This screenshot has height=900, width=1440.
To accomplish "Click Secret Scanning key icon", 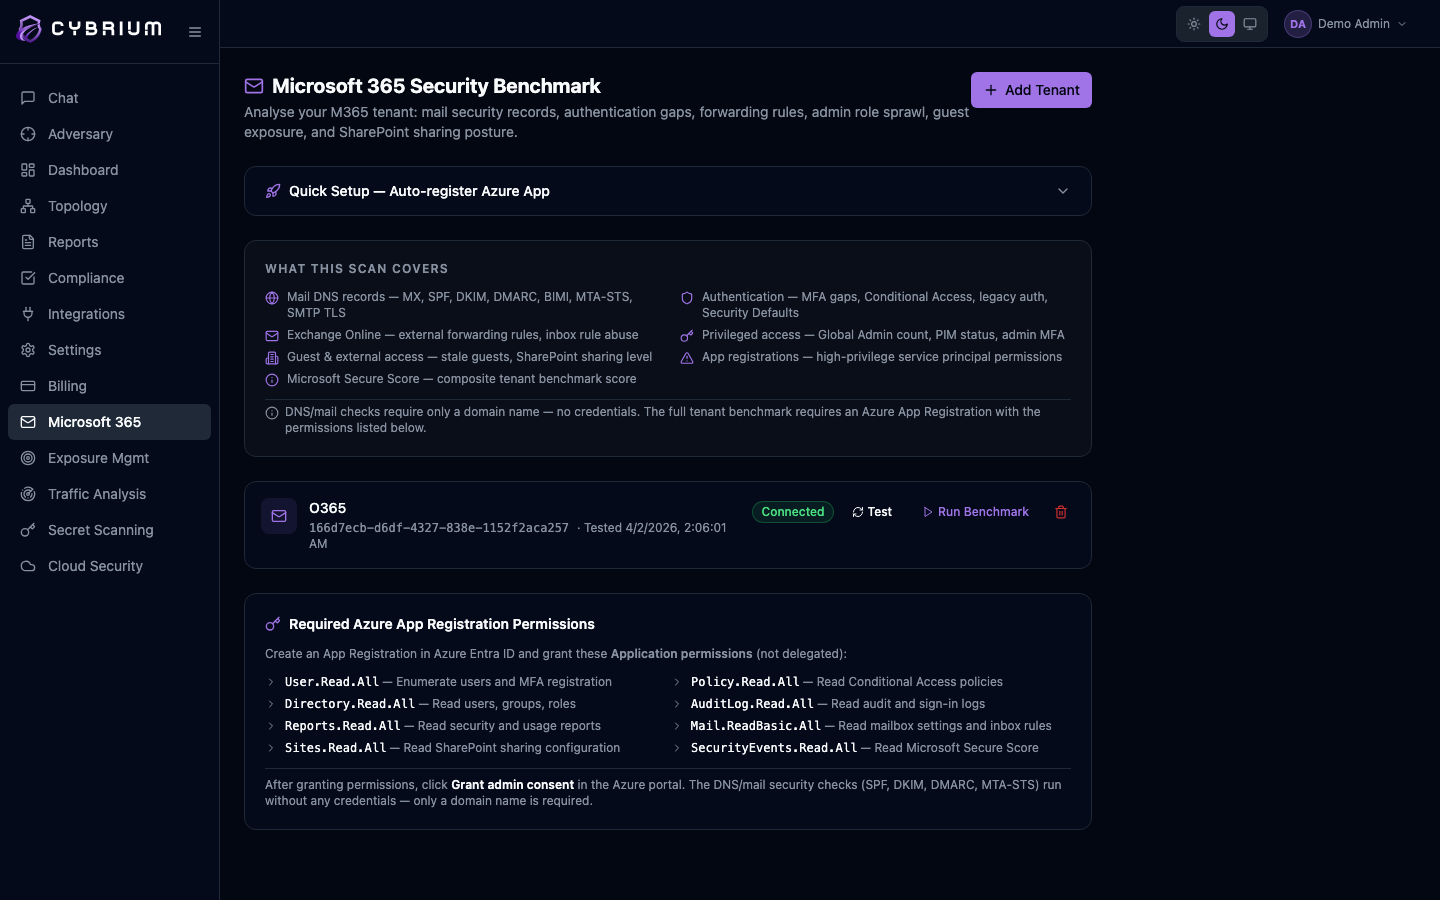I will (28, 530).
